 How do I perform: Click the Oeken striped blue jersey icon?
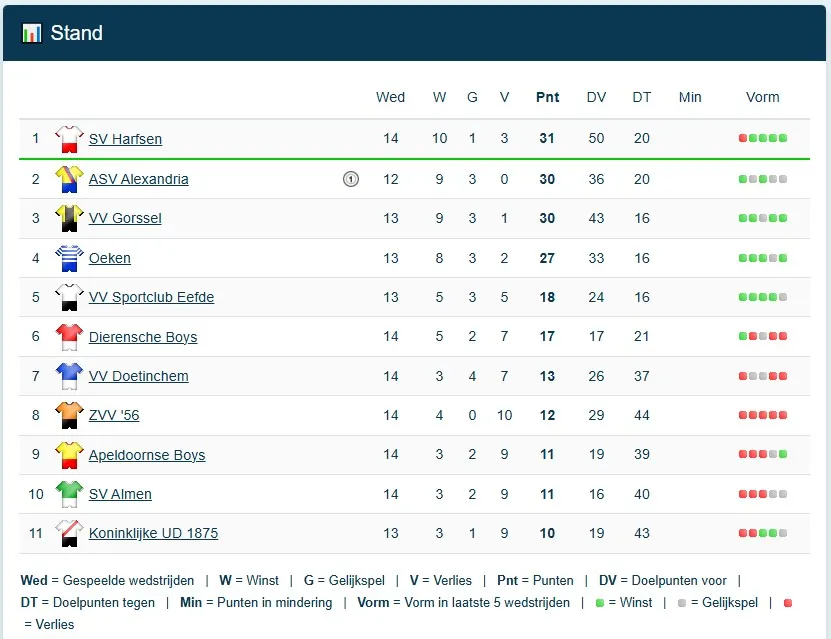[x=69, y=258]
